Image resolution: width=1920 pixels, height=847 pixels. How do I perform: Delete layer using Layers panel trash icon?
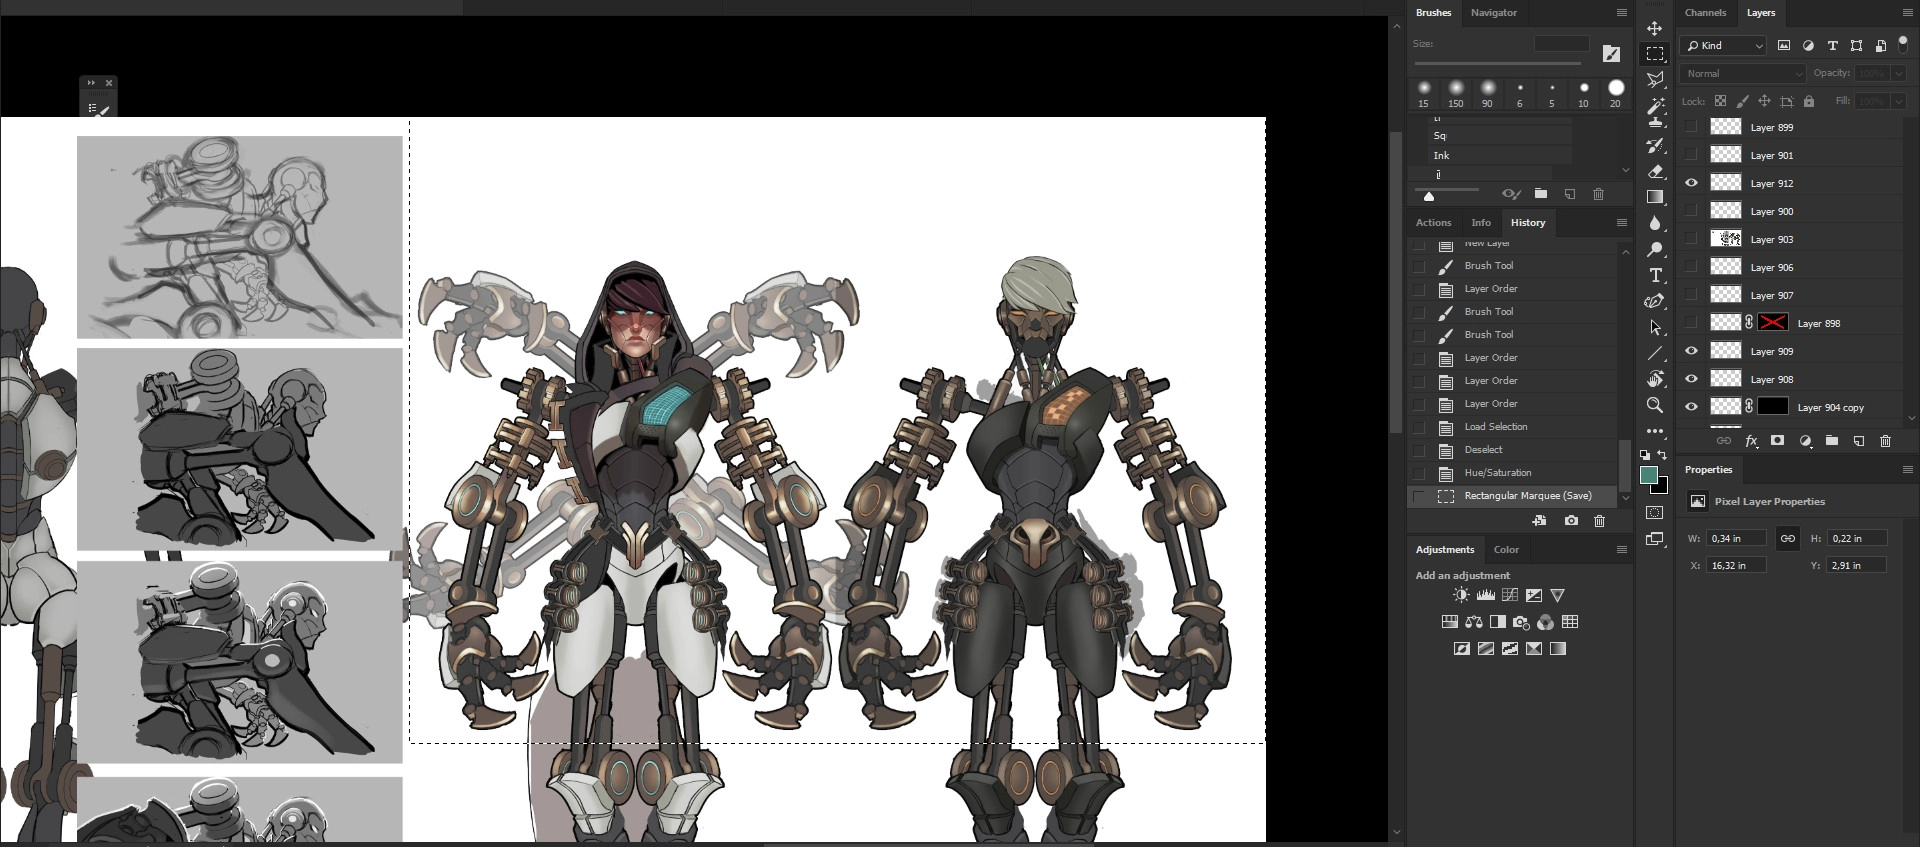tap(1885, 441)
